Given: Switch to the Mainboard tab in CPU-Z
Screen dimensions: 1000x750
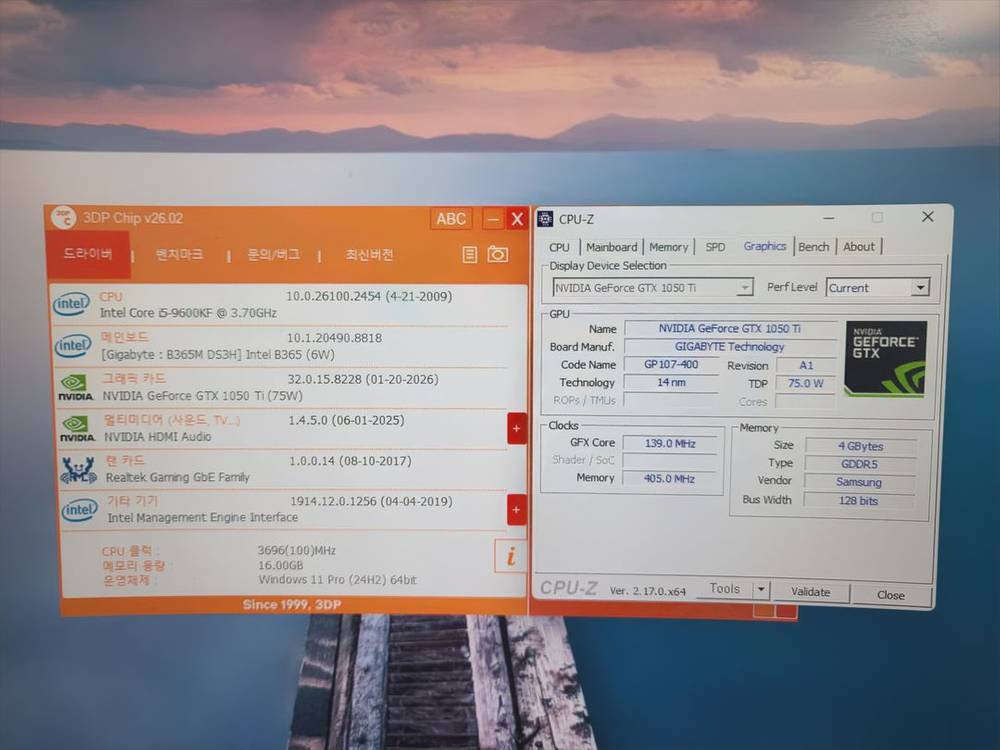Looking at the screenshot, I should coord(612,247).
